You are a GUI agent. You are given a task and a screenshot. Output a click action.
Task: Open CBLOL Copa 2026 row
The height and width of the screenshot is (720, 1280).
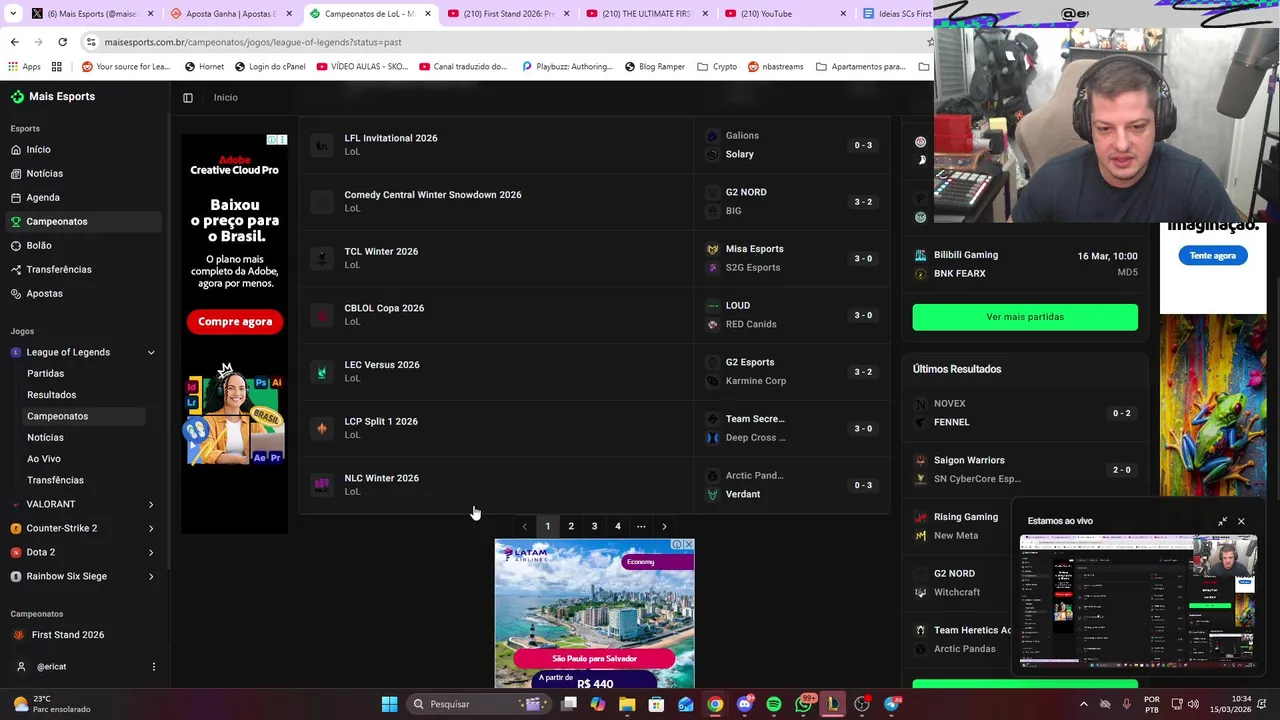pos(594,315)
